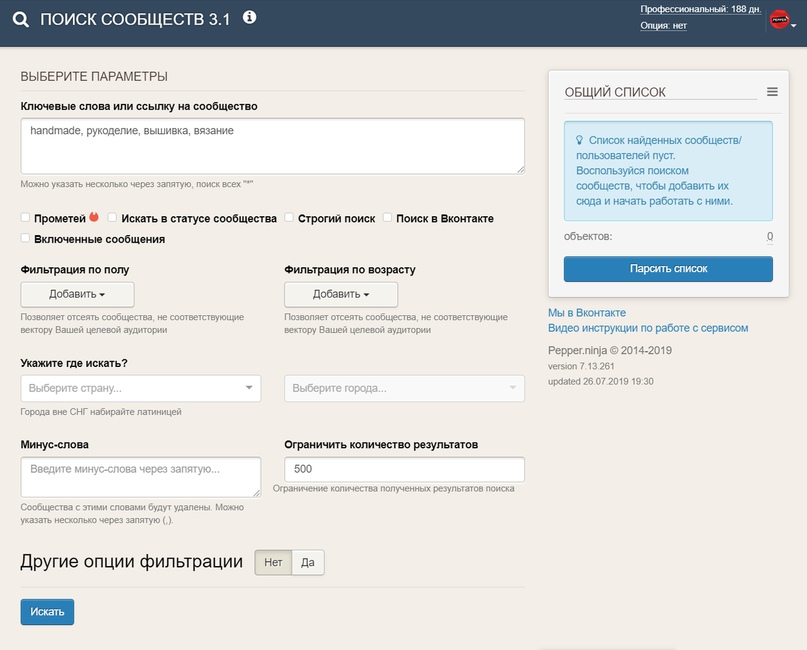Click the Парсить список button
This screenshot has width=807, height=650.
point(668,269)
